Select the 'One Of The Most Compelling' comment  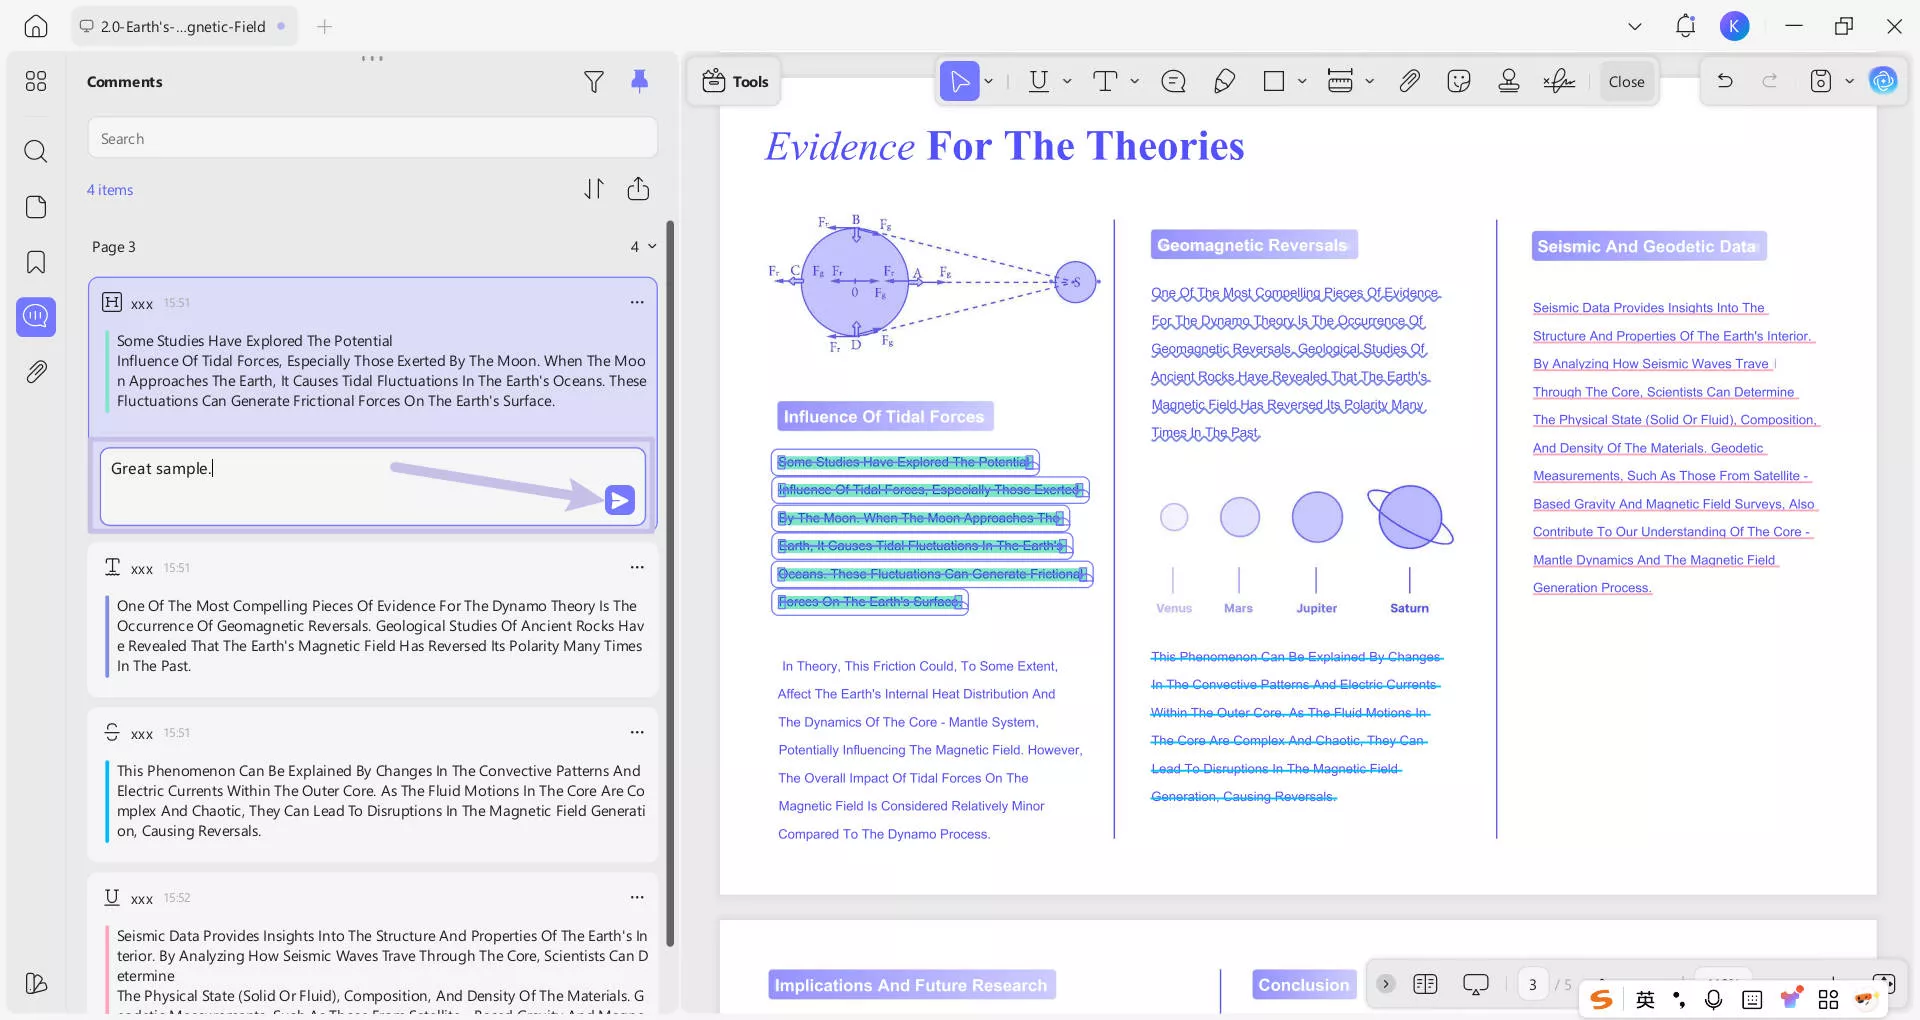click(372, 620)
